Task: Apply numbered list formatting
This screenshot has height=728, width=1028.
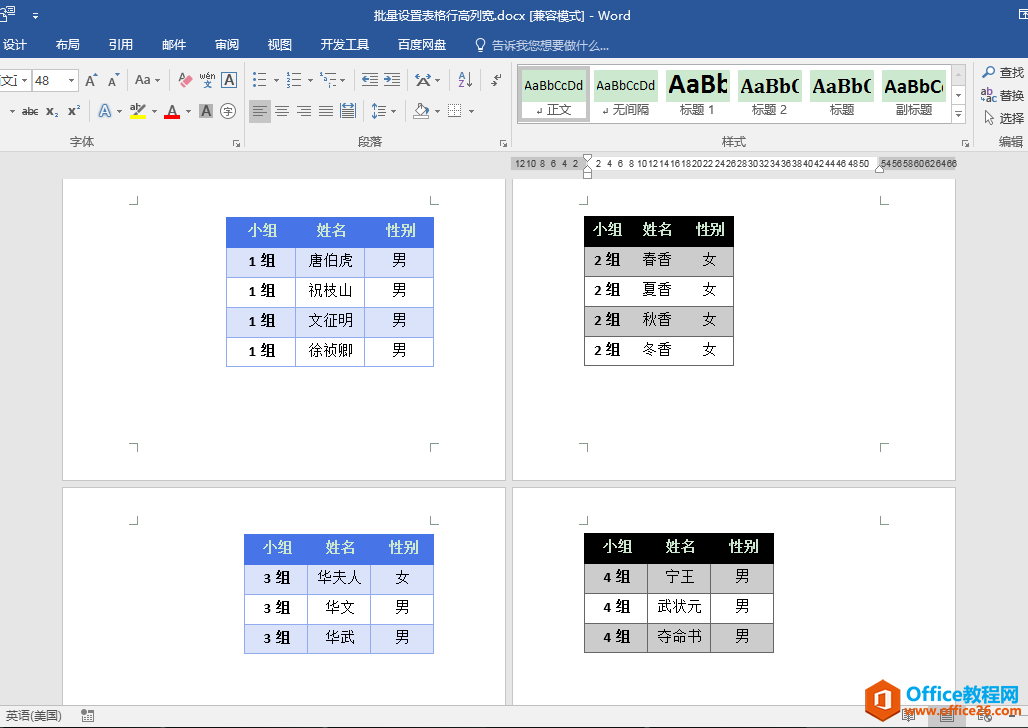Action: pyautogui.click(x=294, y=80)
